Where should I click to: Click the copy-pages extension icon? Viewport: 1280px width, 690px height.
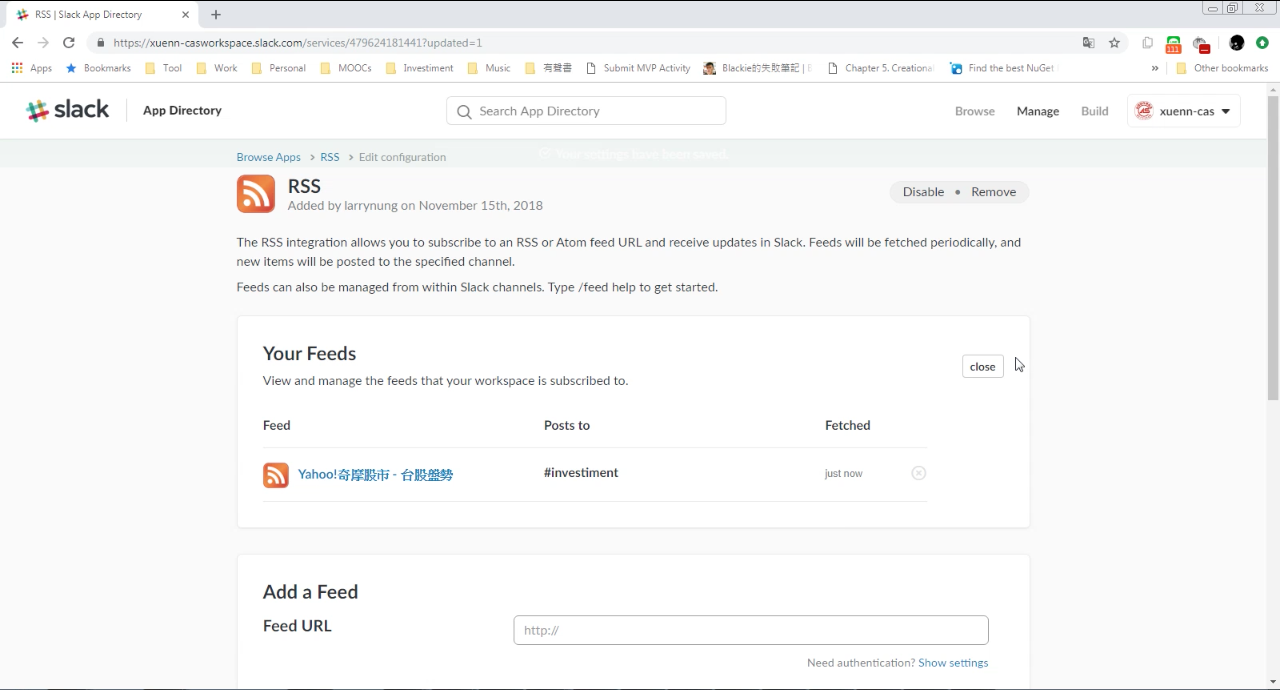[x=1147, y=43]
